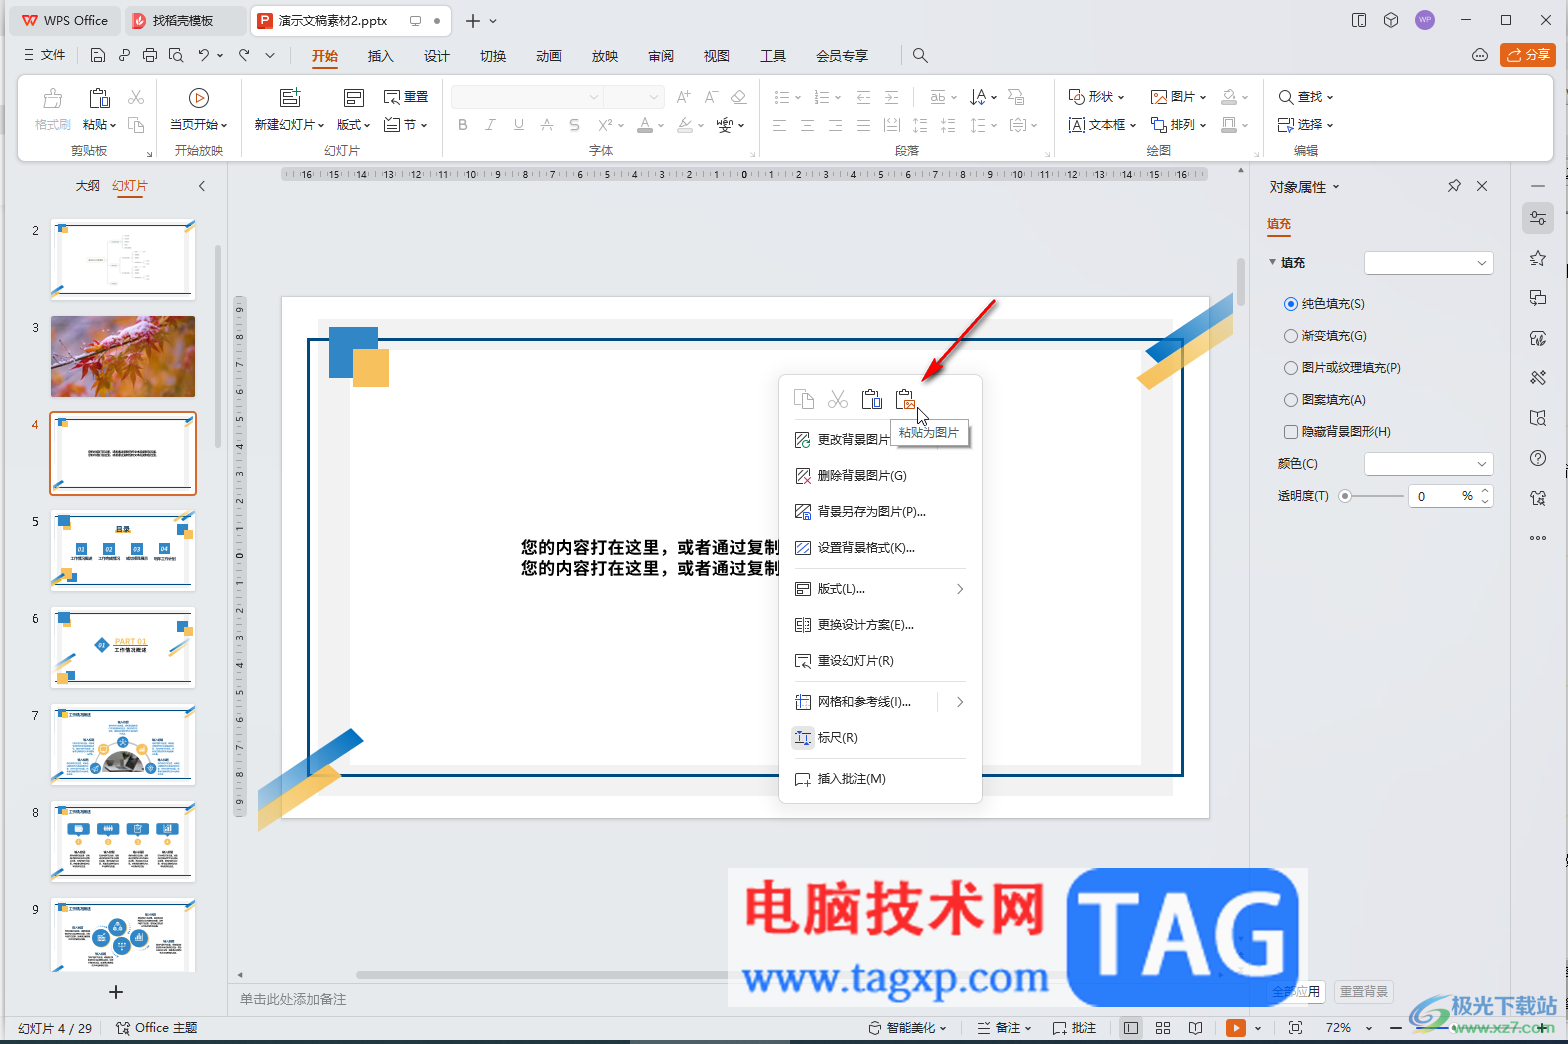Click the Reset slide icon in ribbon

click(406, 97)
